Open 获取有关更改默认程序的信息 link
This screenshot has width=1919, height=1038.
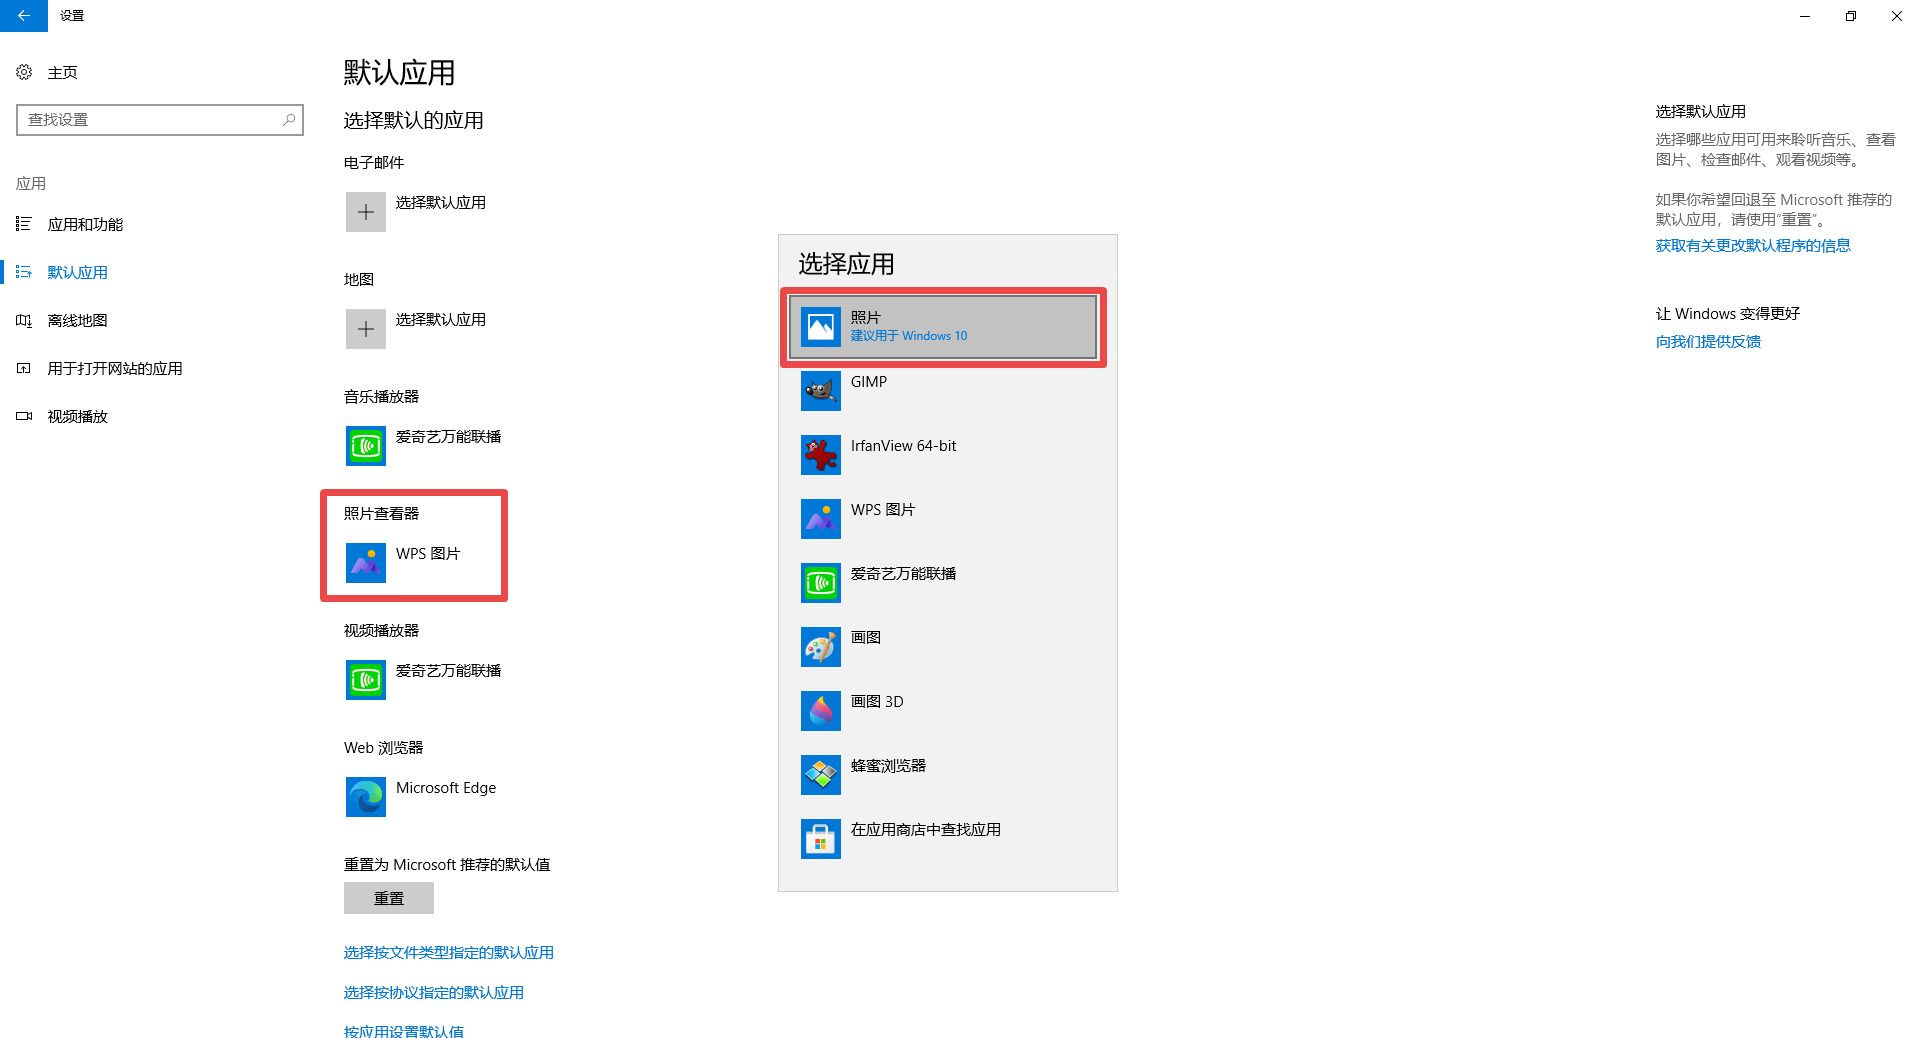pyautogui.click(x=1753, y=246)
